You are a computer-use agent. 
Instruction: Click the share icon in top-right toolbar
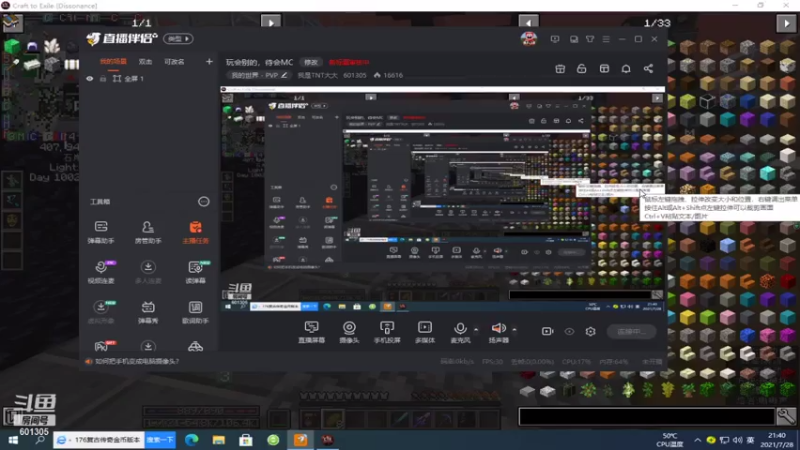click(648, 68)
